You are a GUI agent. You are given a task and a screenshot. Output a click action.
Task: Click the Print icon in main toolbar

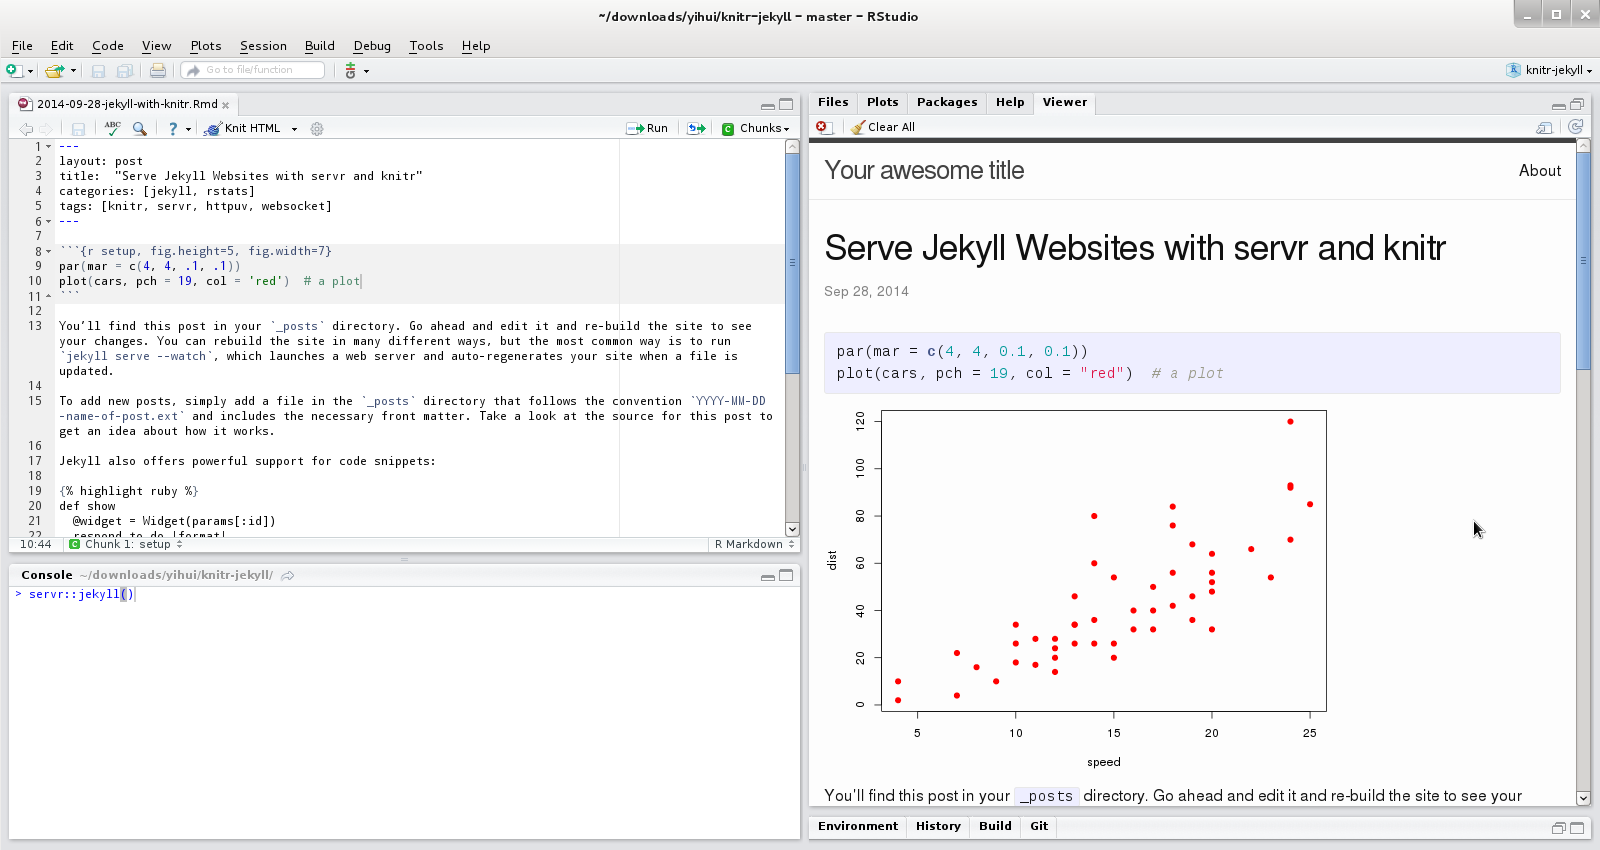click(x=158, y=70)
